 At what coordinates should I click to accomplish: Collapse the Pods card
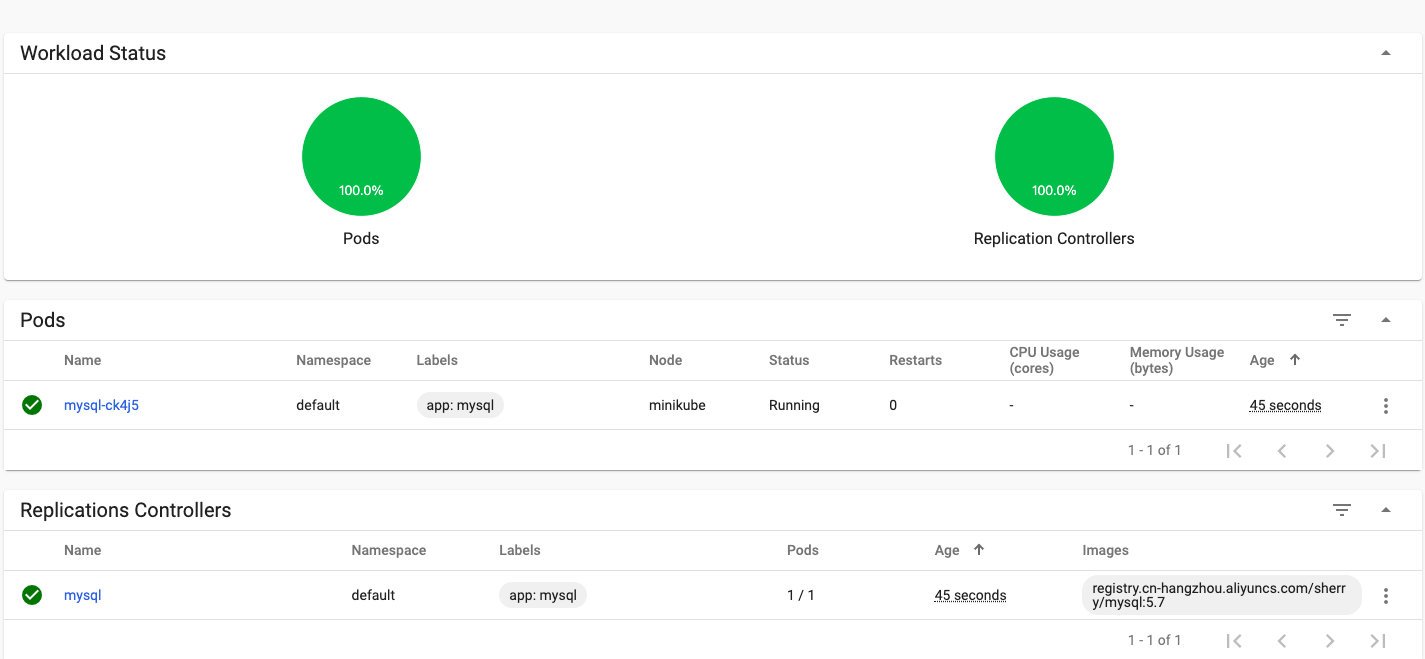1386,320
